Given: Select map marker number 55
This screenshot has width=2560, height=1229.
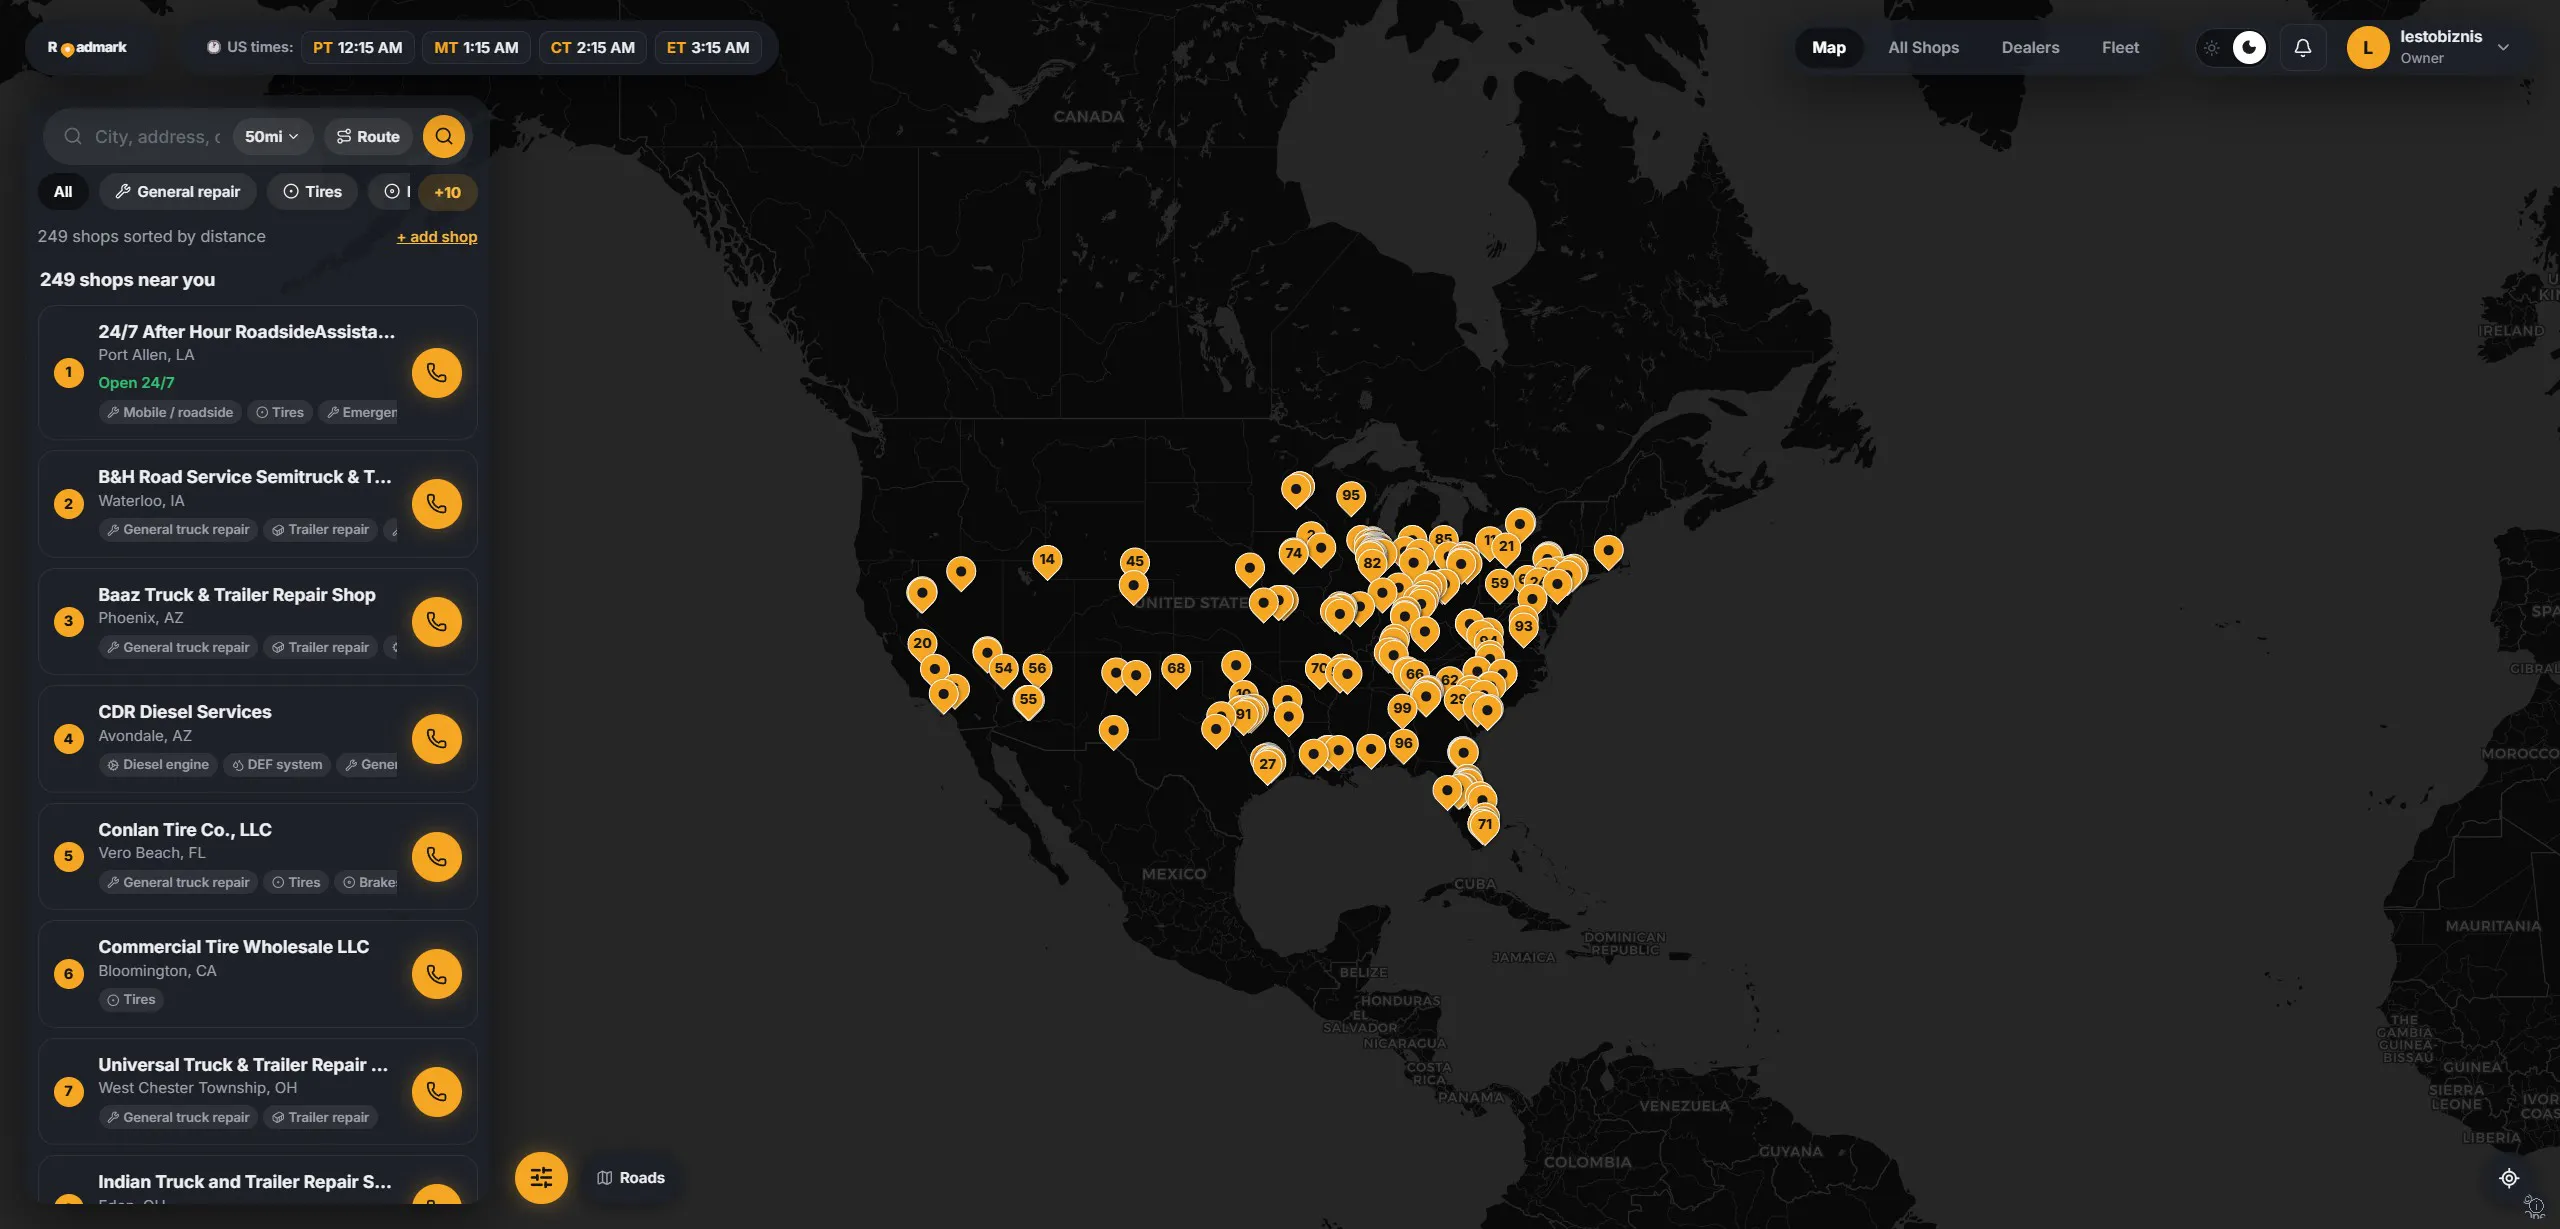Looking at the screenshot, I should (1028, 700).
